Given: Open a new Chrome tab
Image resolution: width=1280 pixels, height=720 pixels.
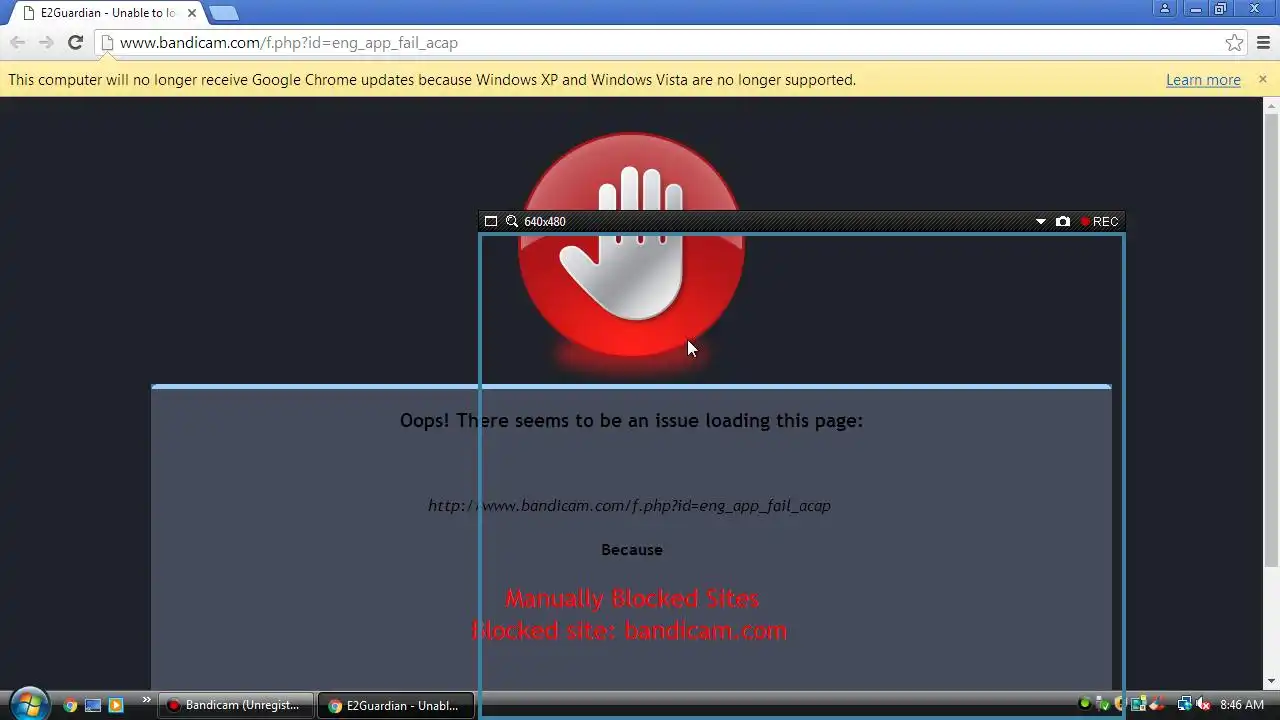Looking at the screenshot, I should point(224,13).
